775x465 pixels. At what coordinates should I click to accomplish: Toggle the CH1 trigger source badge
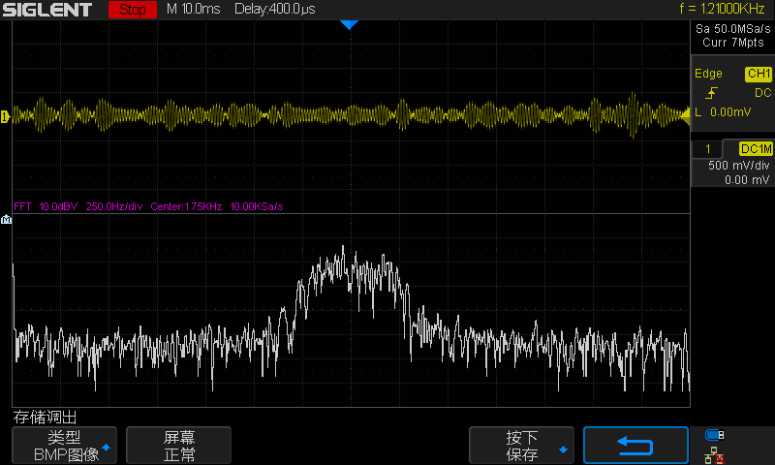[x=758, y=74]
